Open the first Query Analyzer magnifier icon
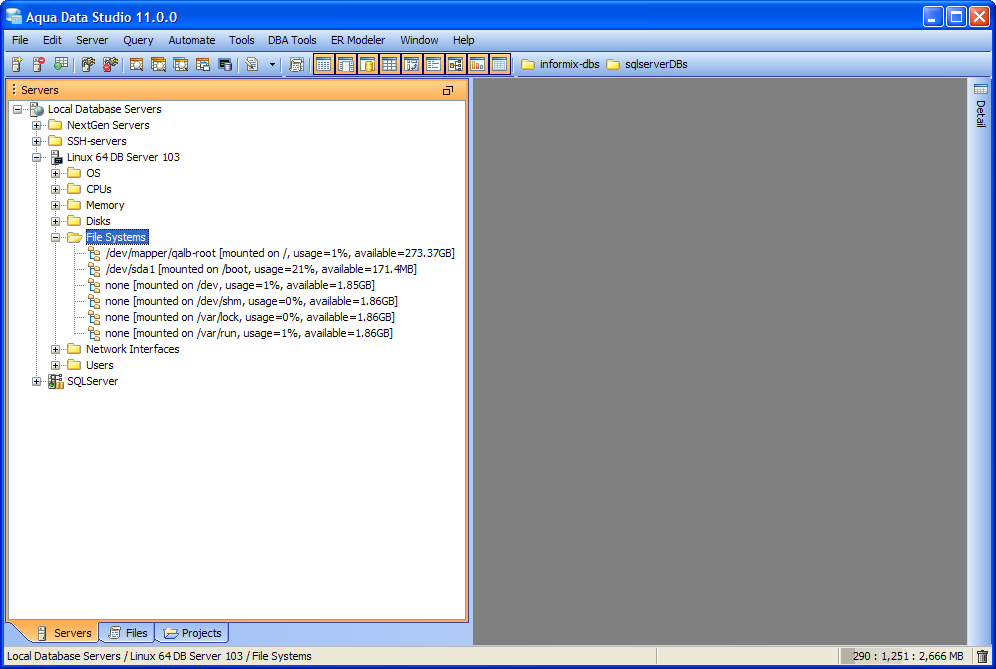 (x=137, y=64)
